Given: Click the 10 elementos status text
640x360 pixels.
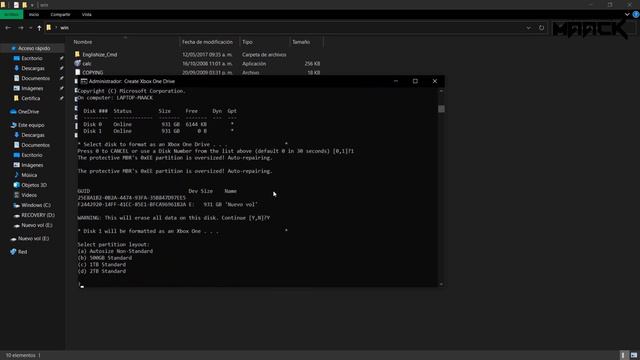Looking at the screenshot, I should (x=20, y=356).
